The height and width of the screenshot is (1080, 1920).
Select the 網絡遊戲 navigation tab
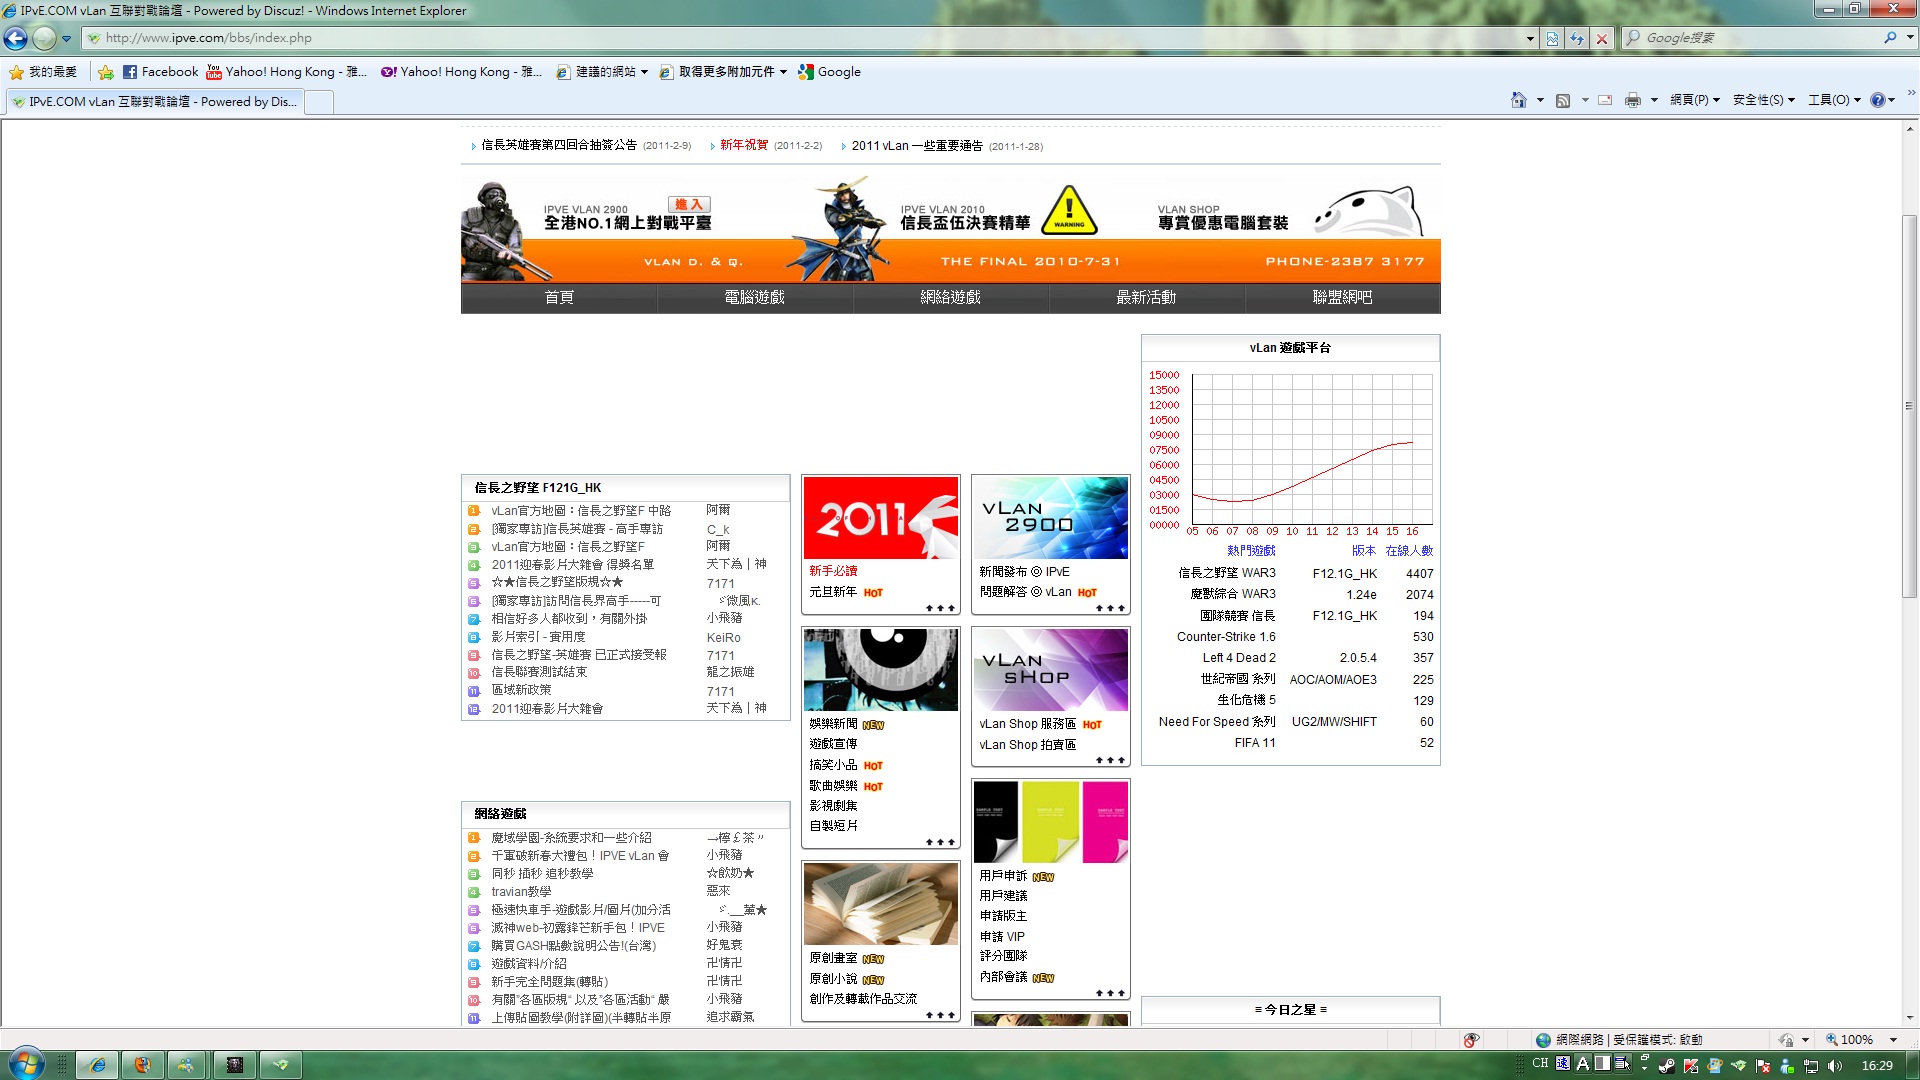(950, 297)
